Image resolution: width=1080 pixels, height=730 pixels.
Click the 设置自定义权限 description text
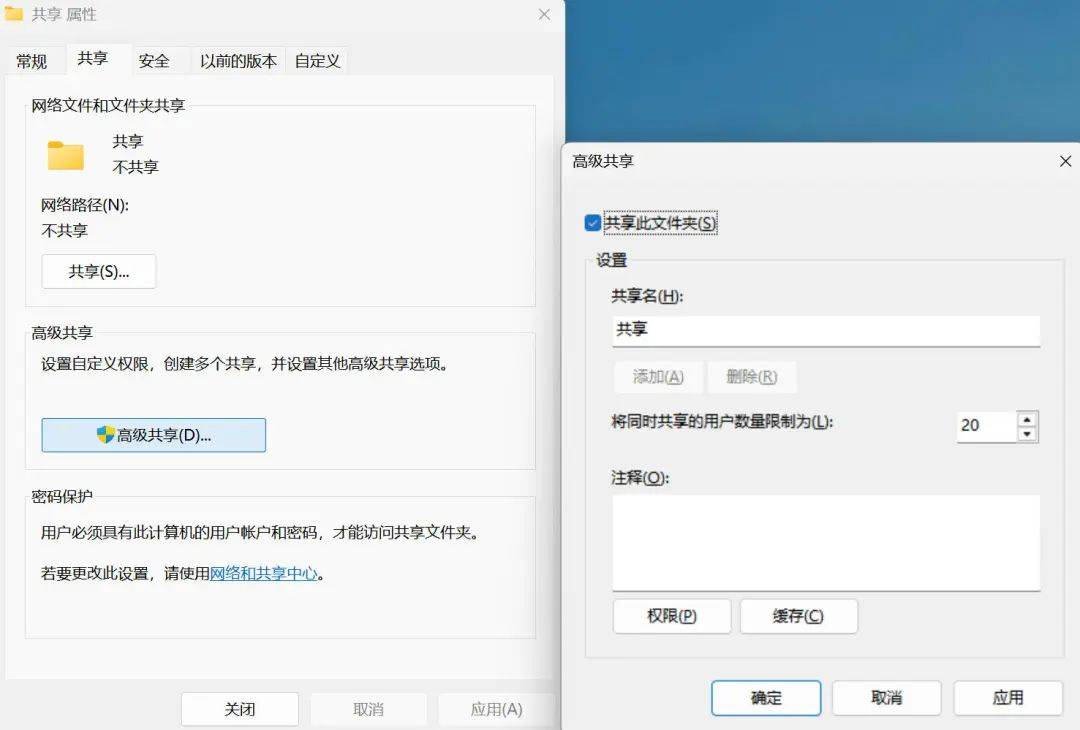pos(245,364)
